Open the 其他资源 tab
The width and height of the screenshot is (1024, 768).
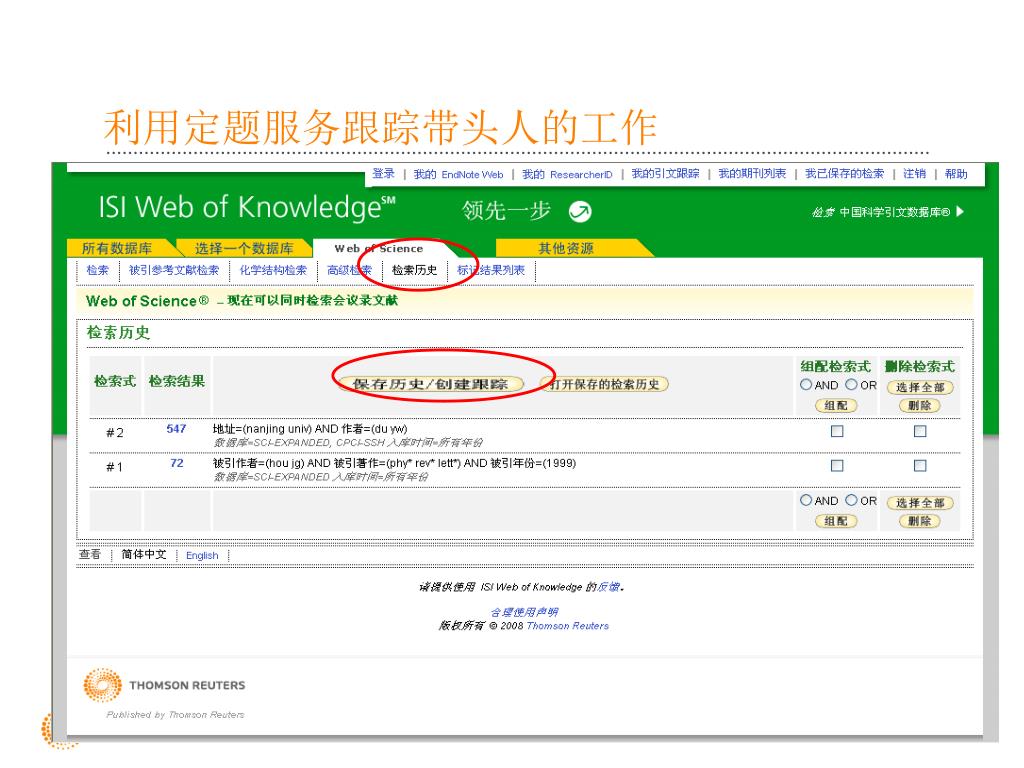(x=566, y=248)
